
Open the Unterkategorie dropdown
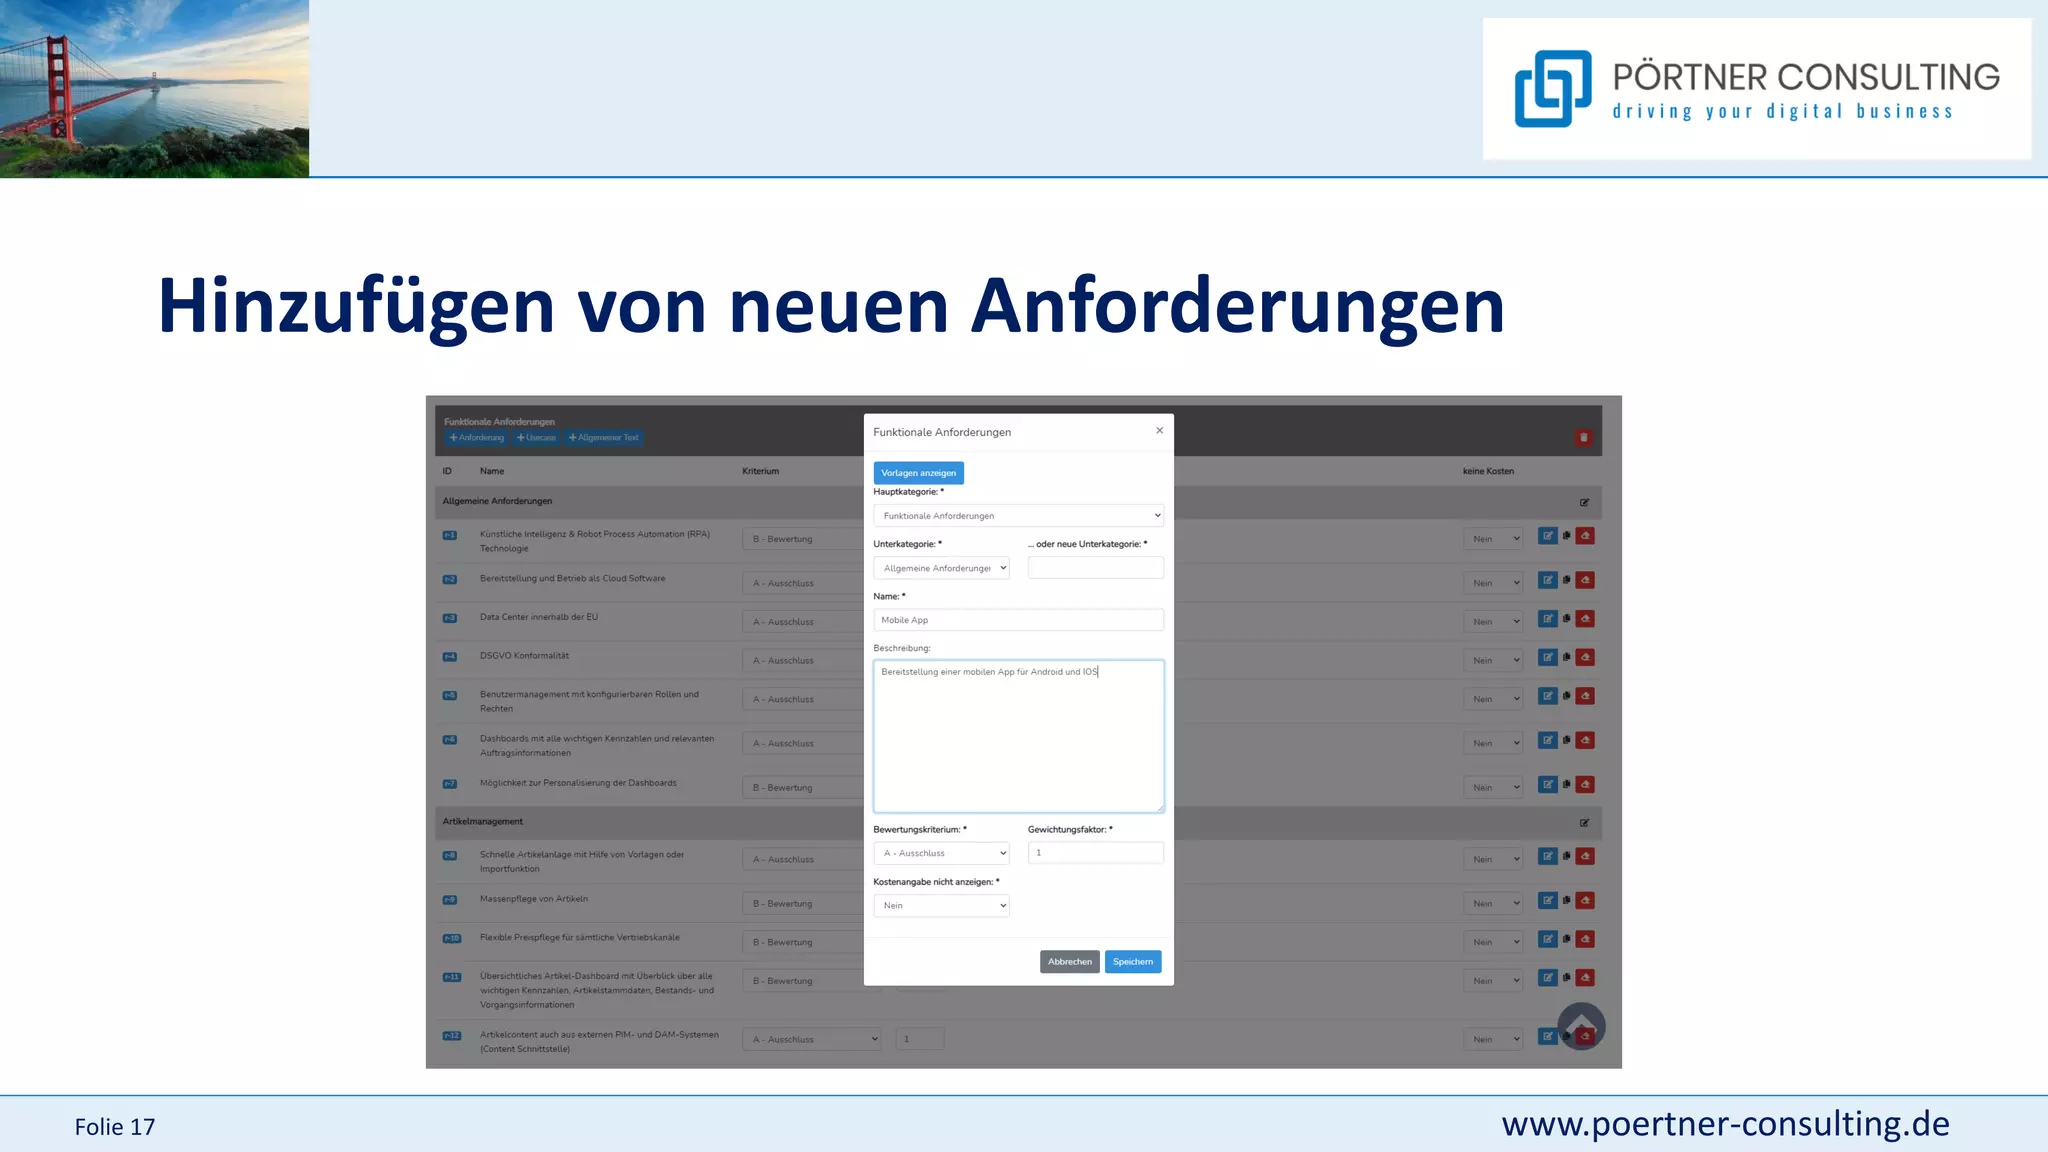[941, 568]
